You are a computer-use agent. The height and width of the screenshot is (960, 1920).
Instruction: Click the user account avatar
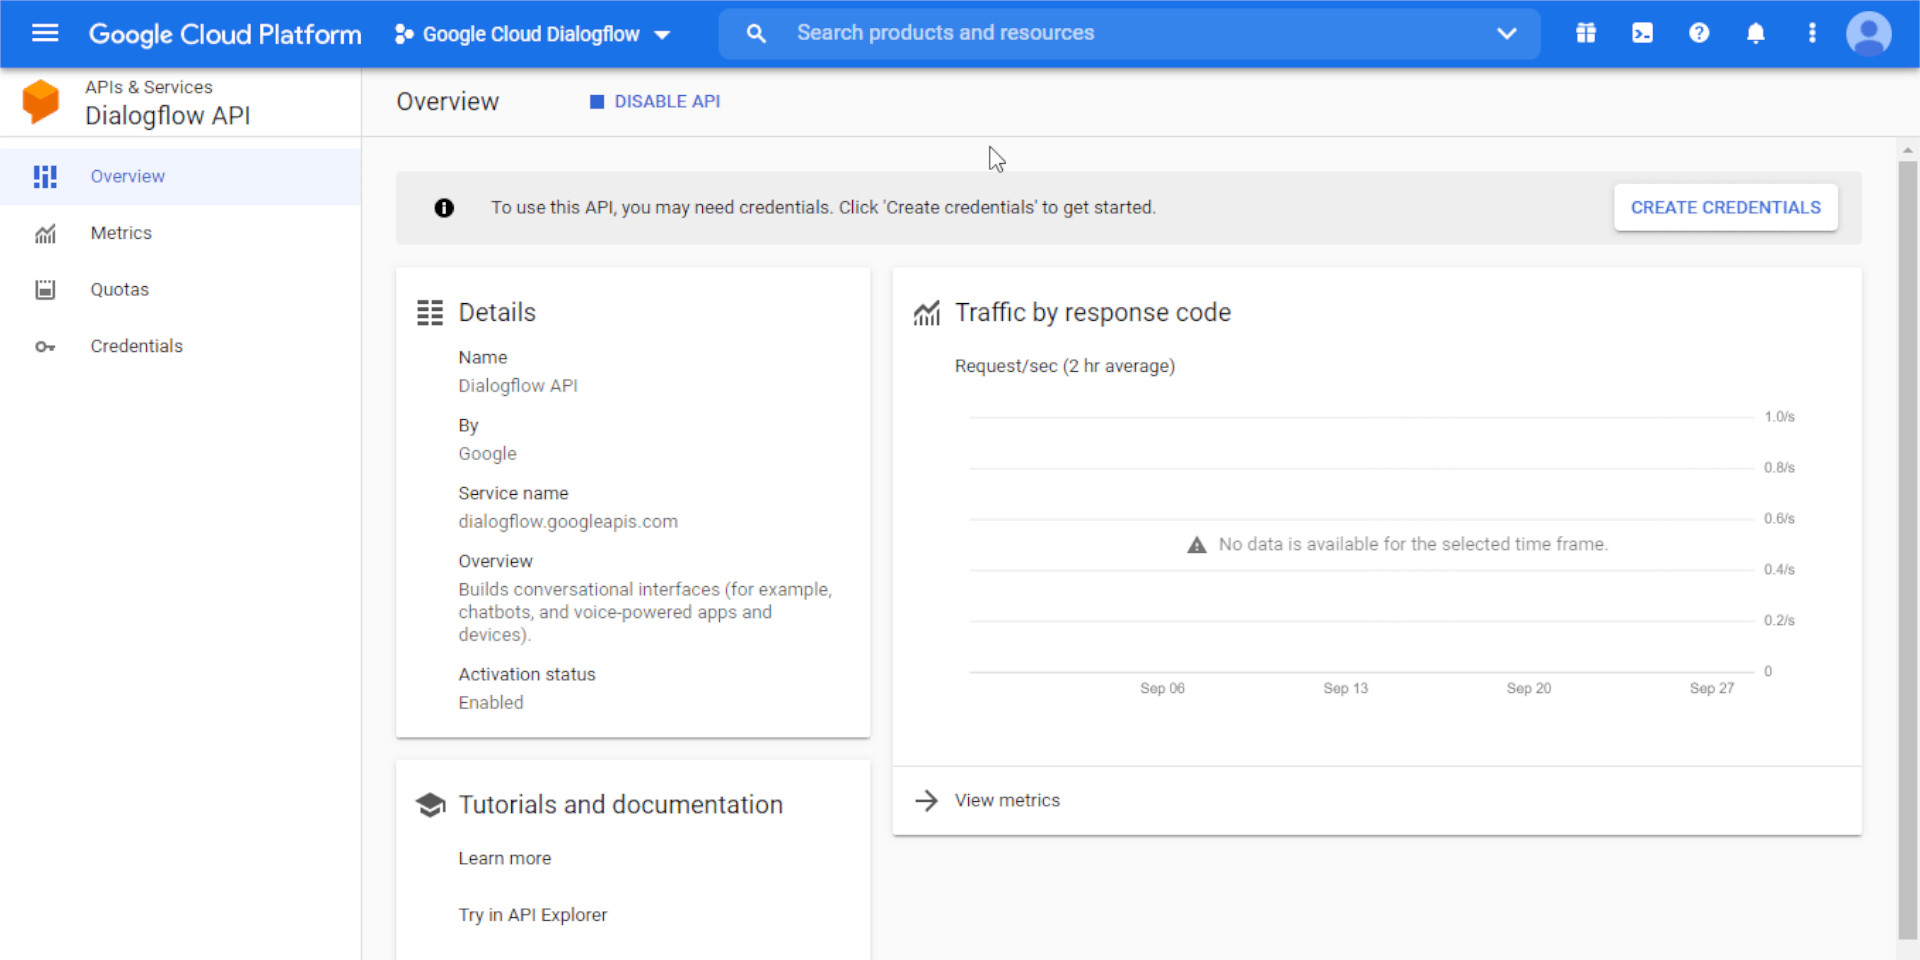[x=1868, y=33]
